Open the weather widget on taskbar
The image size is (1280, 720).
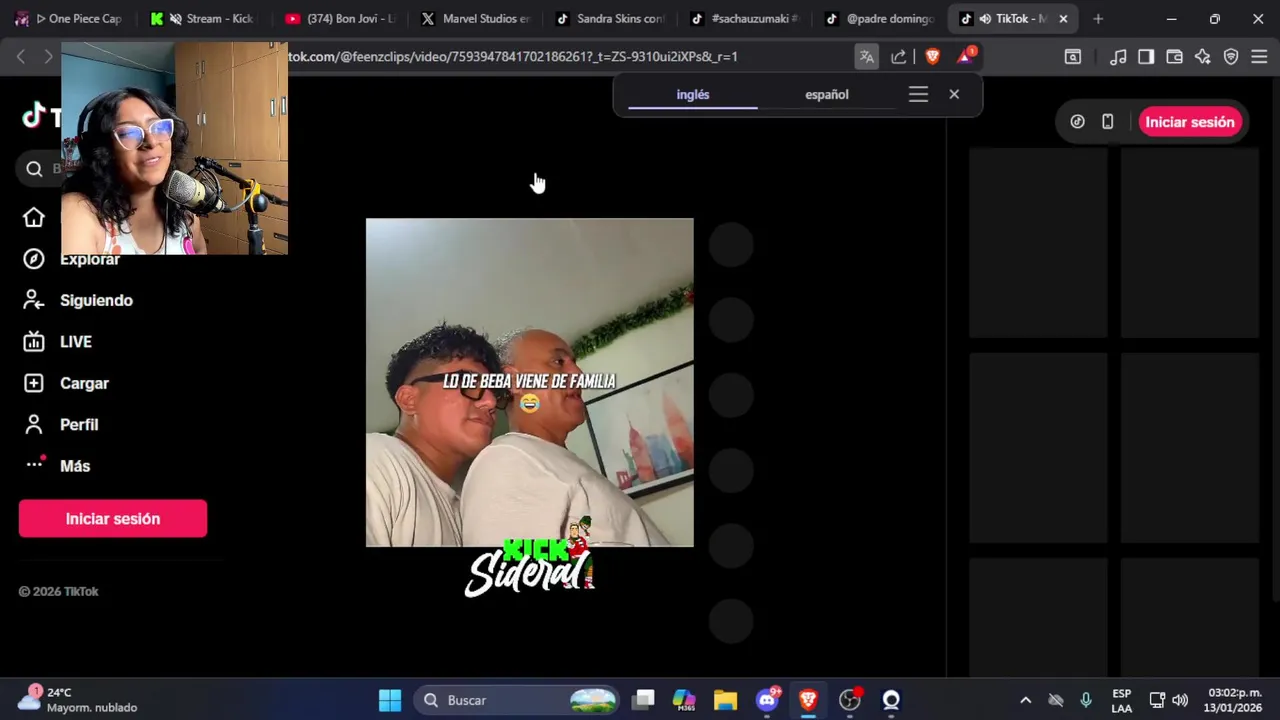point(78,700)
